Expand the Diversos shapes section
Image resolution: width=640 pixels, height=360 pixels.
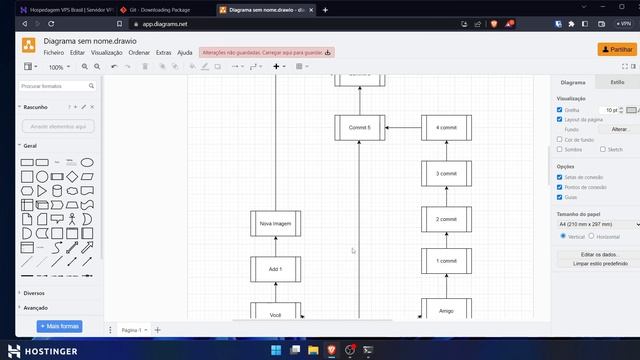[33, 293]
